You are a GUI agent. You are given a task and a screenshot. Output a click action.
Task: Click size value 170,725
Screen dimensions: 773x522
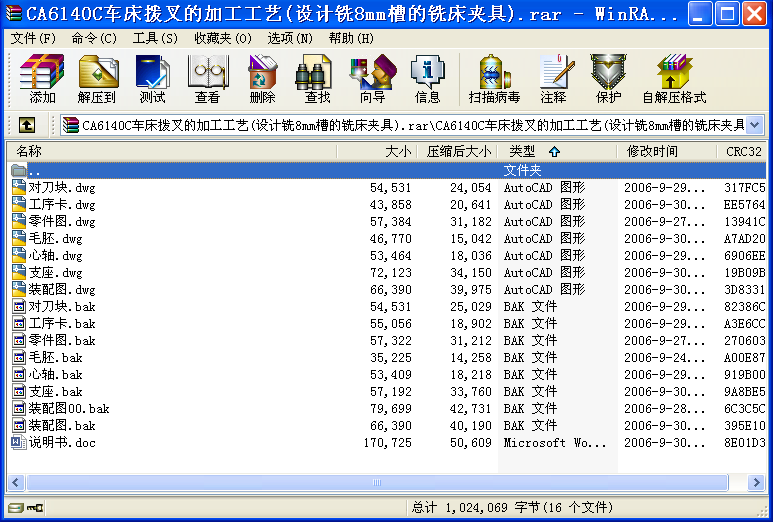[x=387, y=443]
